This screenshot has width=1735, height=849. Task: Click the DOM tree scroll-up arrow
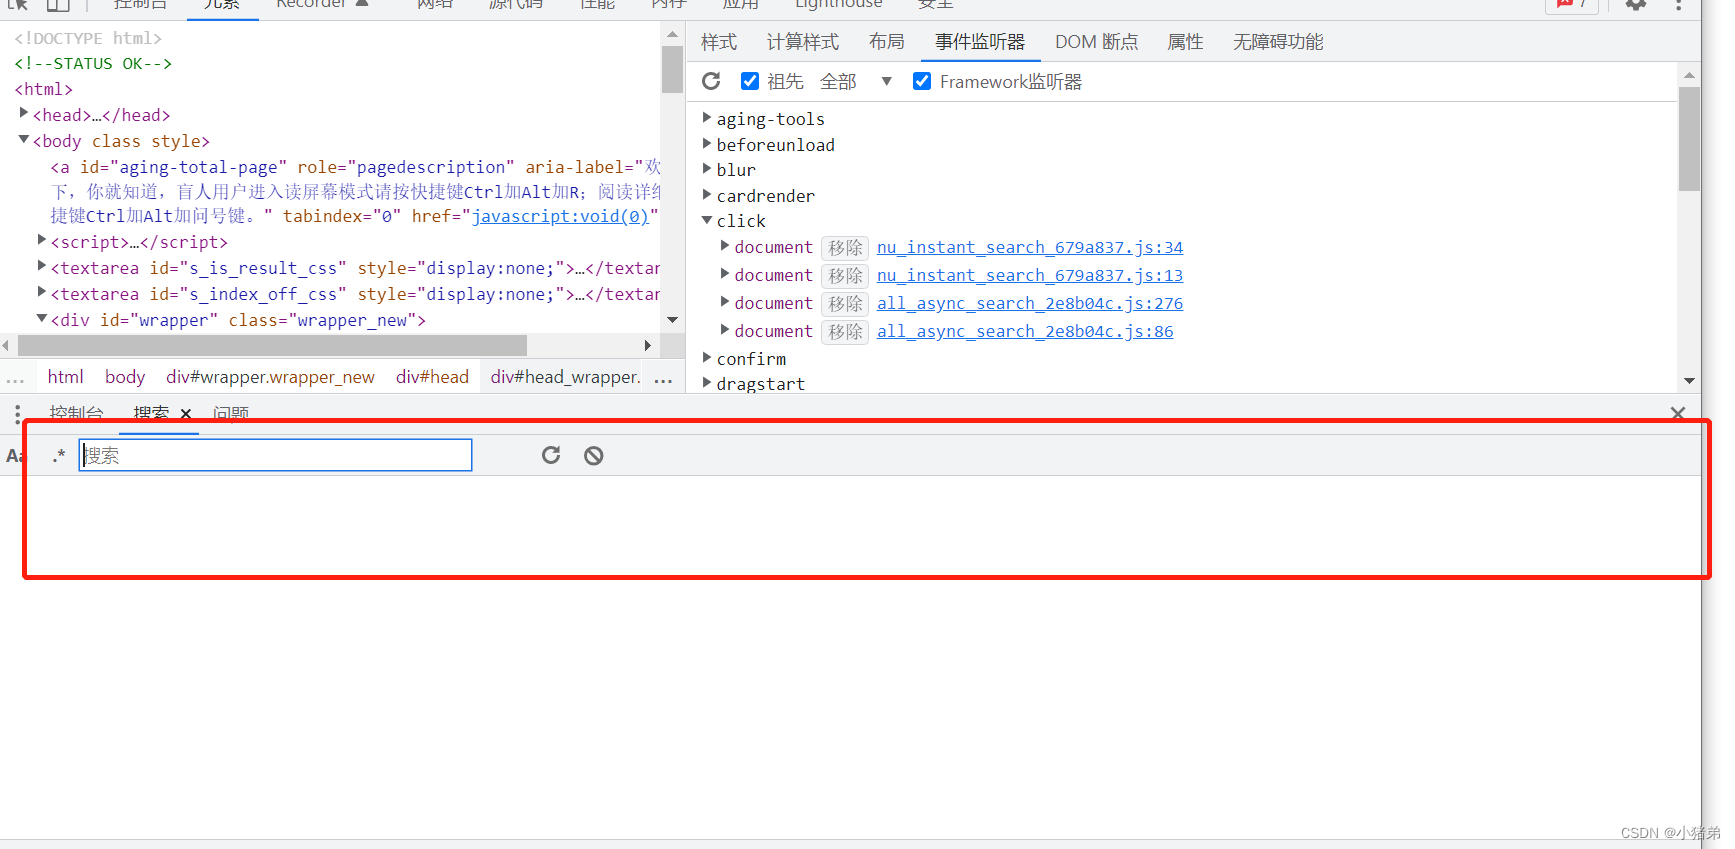(x=673, y=35)
